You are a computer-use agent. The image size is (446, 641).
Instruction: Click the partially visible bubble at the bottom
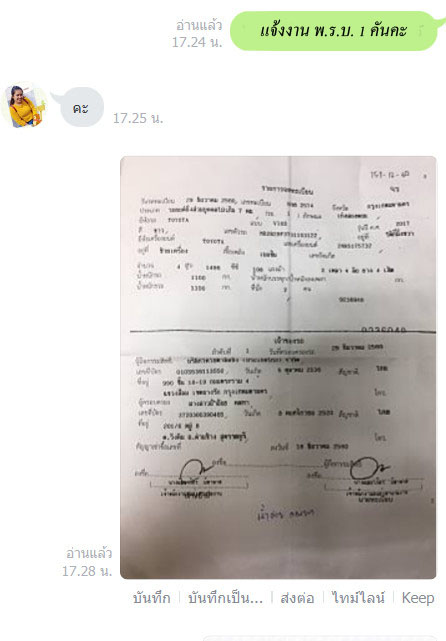321,638
